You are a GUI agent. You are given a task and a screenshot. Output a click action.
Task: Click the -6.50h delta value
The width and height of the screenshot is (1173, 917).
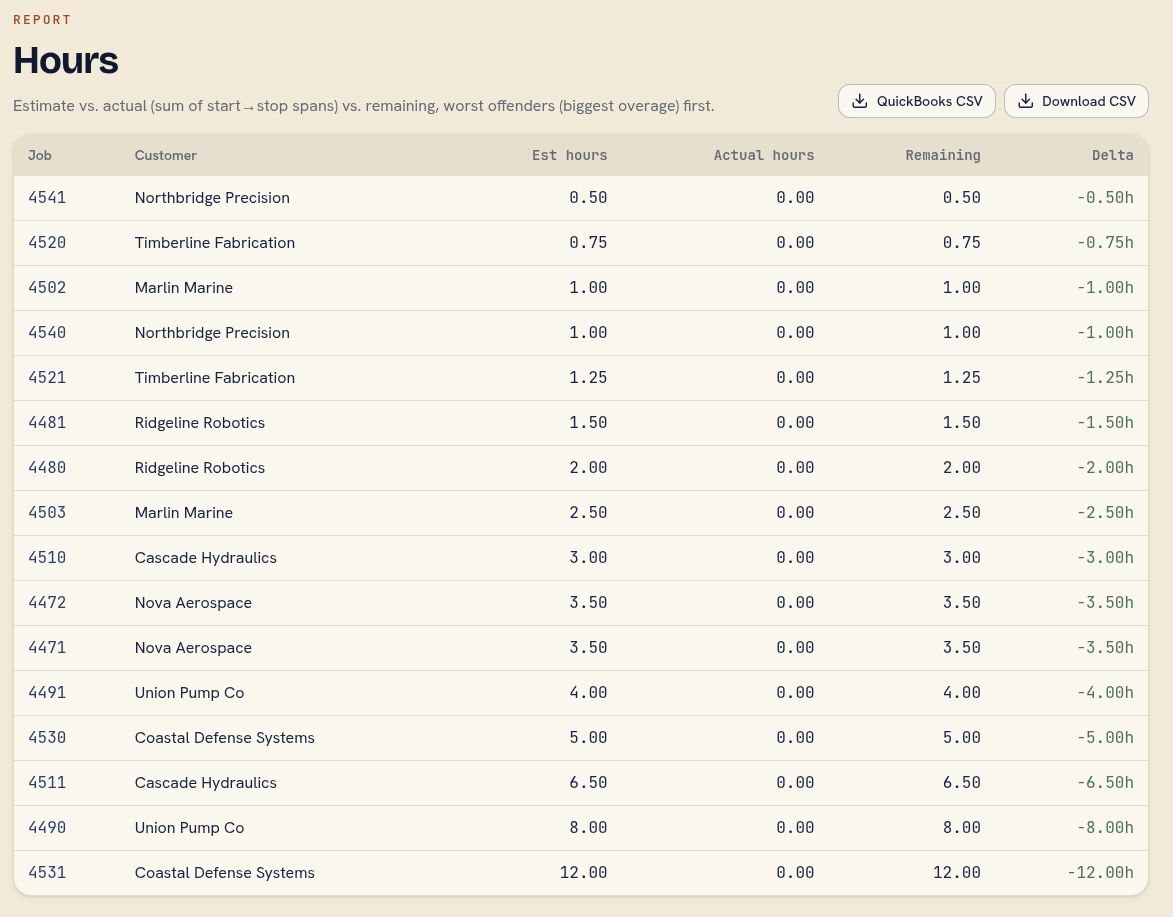tap(1105, 782)
